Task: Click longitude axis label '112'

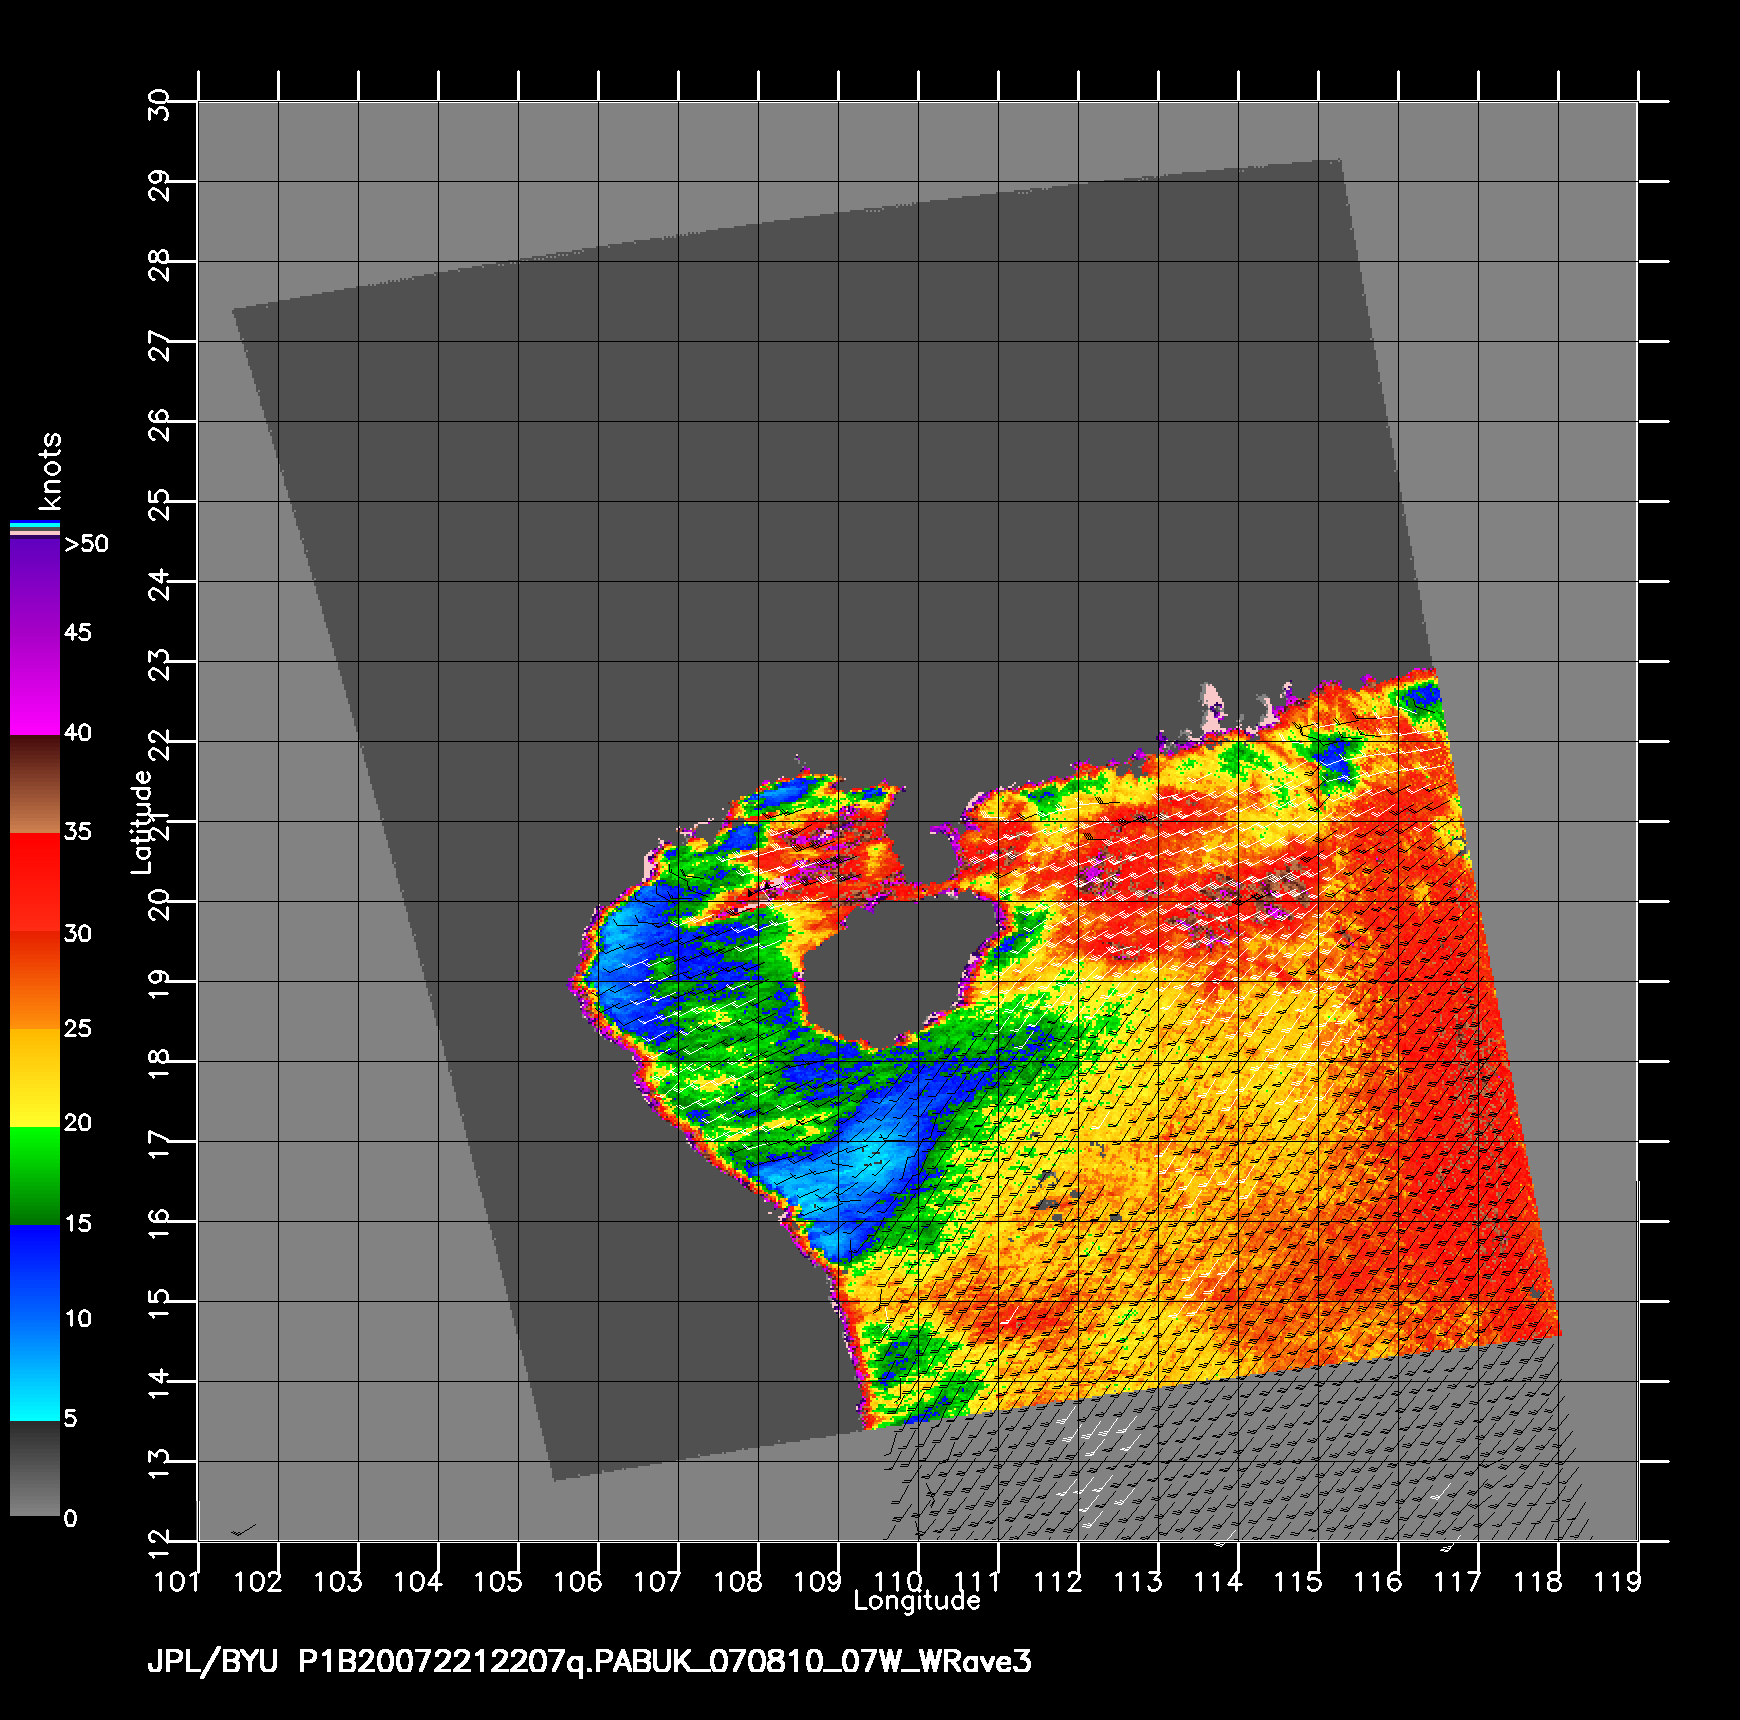Action: point(1058,1582)
